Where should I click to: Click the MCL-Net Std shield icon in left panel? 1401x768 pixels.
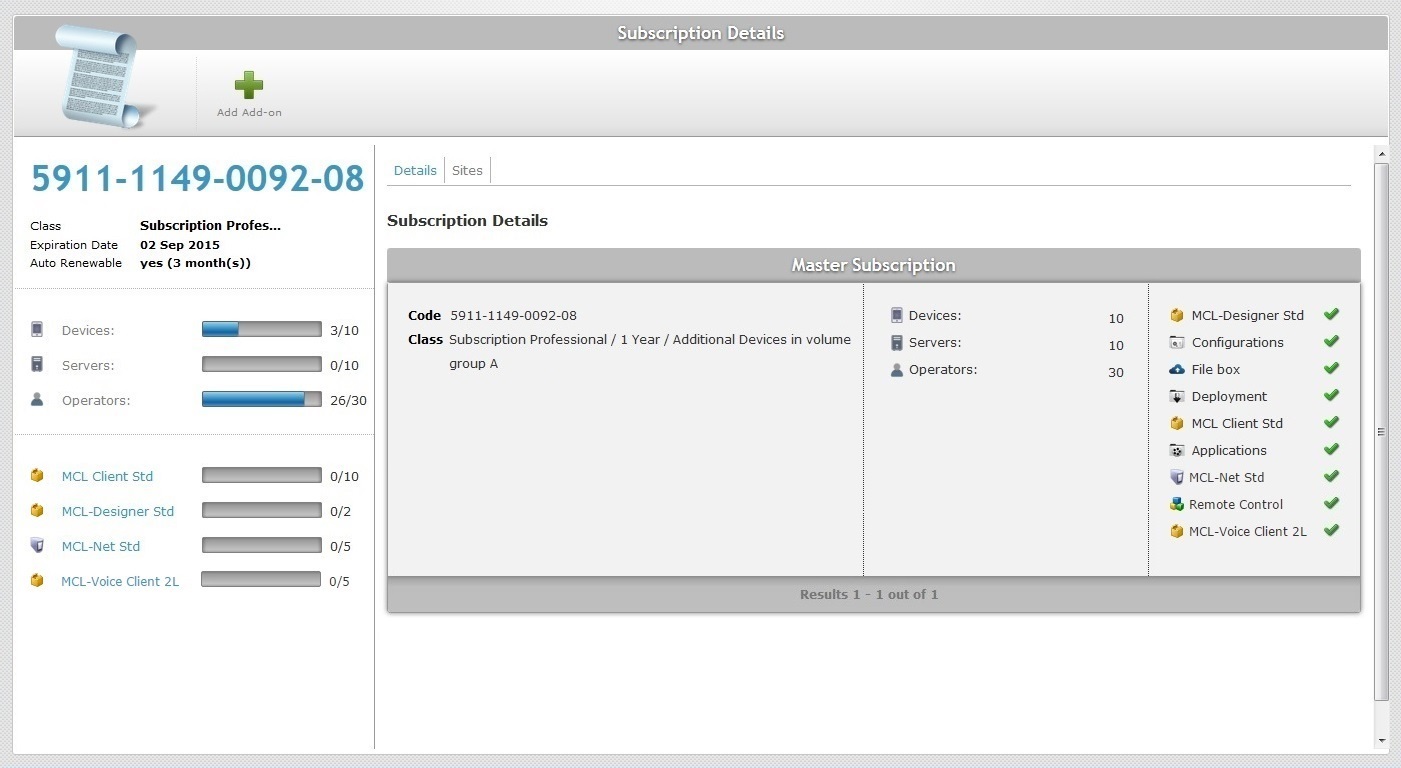37,545
